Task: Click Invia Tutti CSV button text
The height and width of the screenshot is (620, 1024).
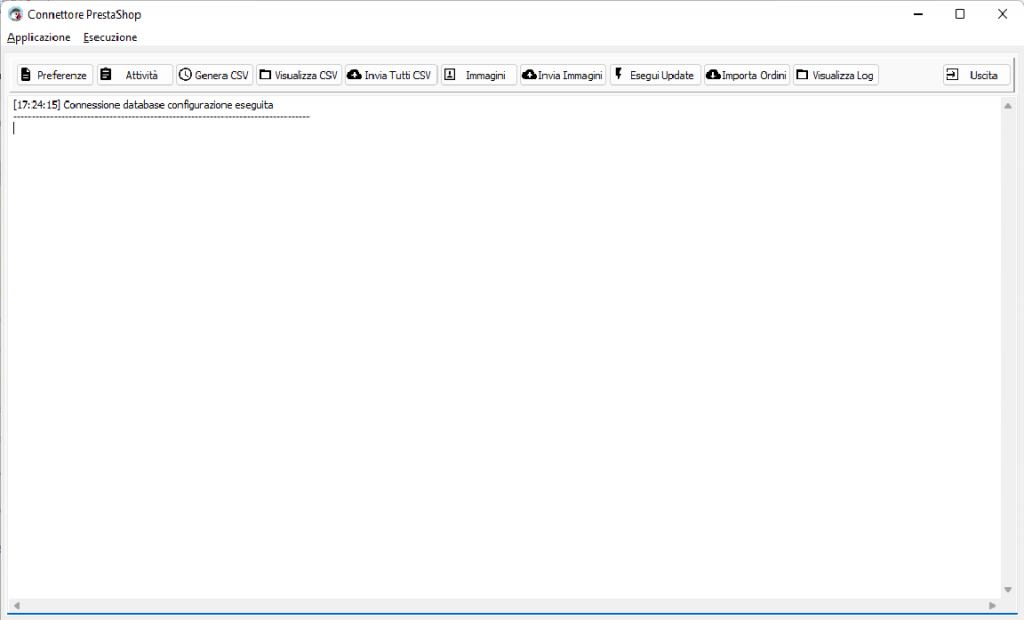Action: (x=398, y=75)
